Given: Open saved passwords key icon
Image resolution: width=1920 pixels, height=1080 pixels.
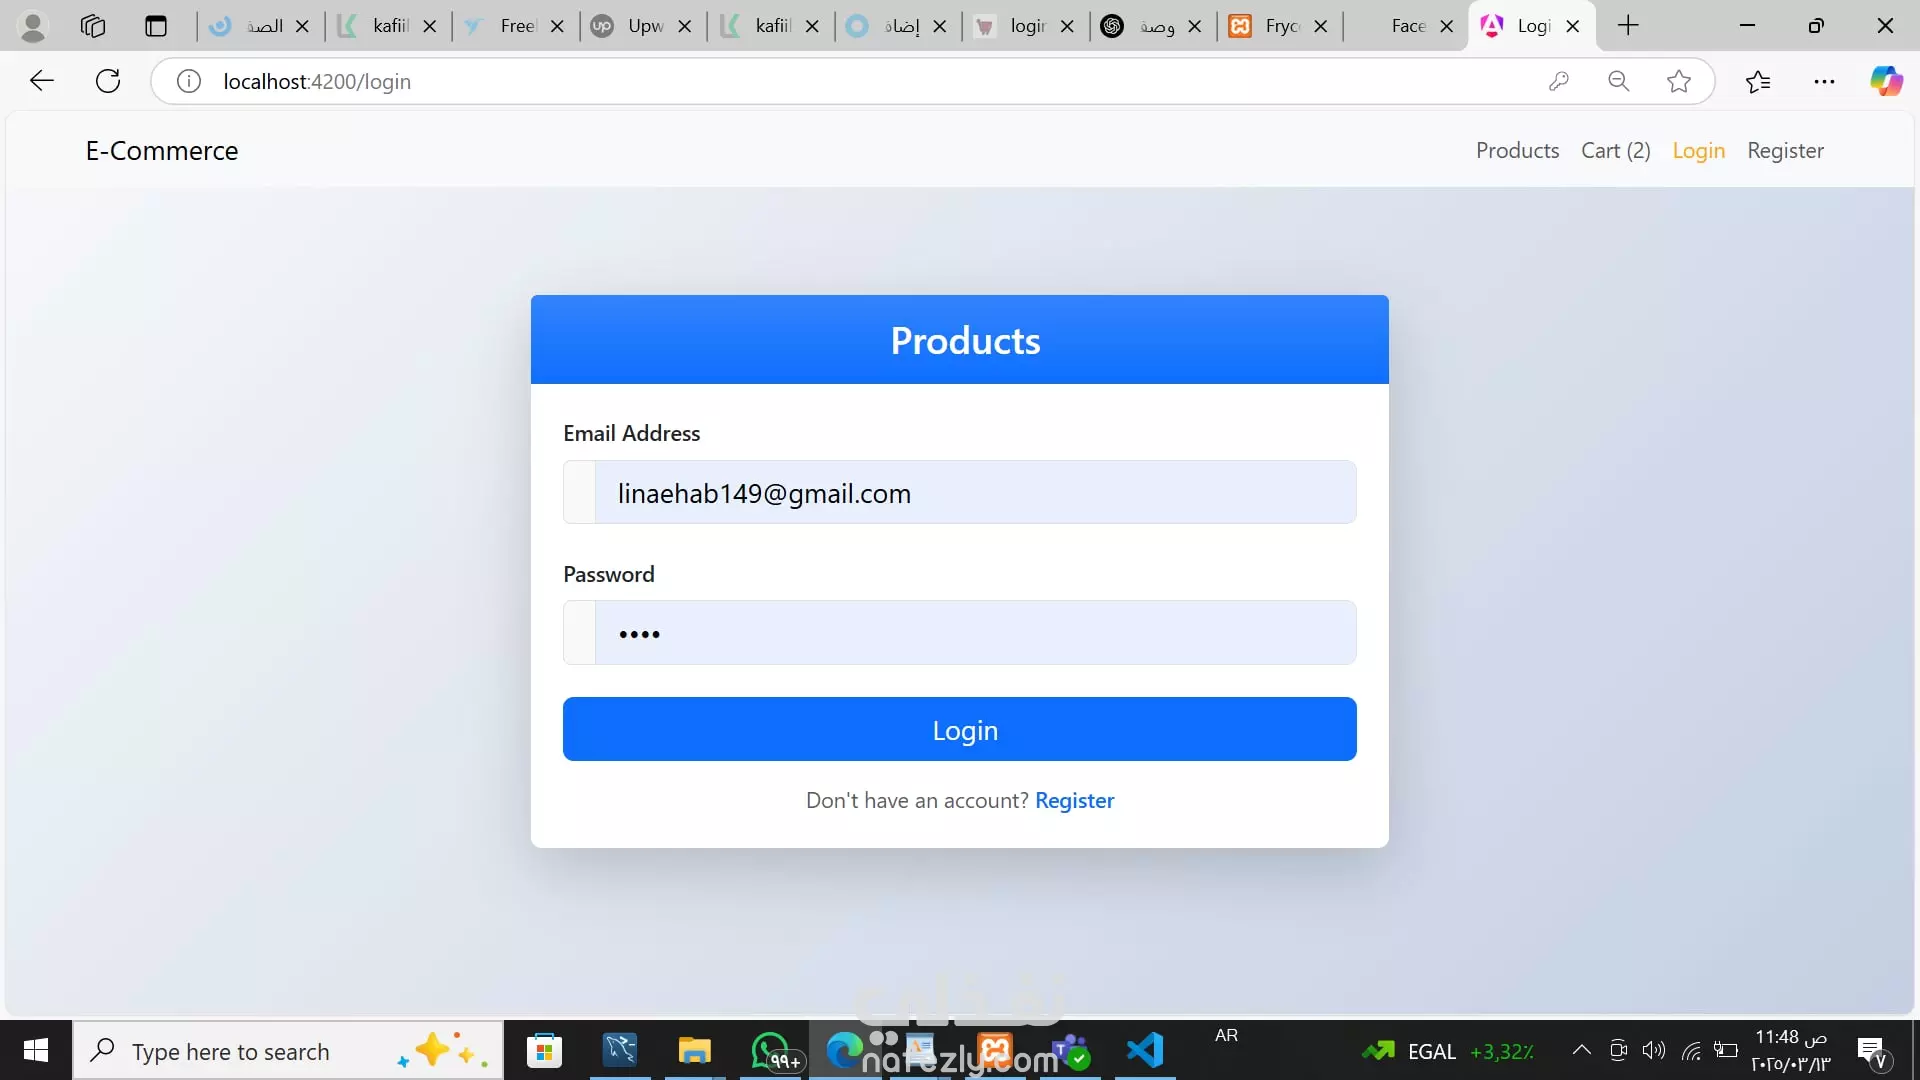Looking at the screenshot, I should click(x=1558, y=81).
